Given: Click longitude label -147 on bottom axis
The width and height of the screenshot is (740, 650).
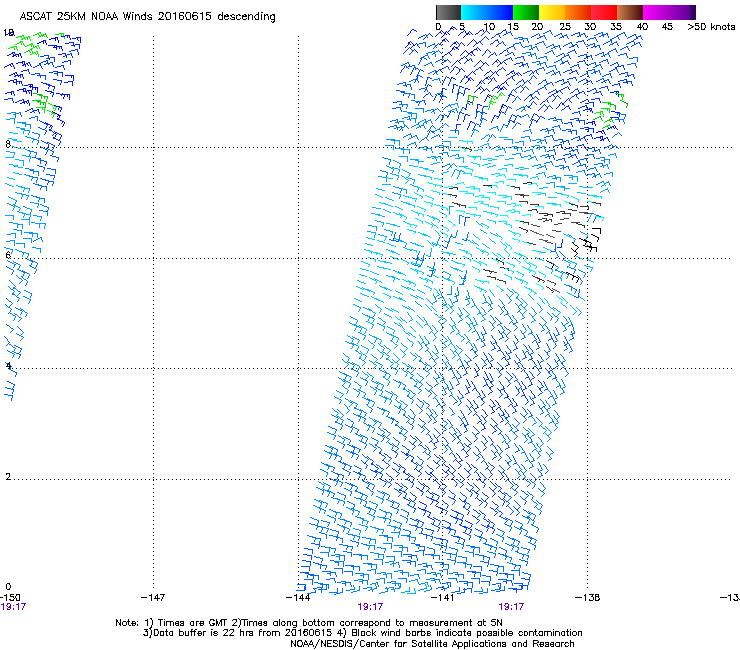Looking at the screenshot, I should click(153, 598).
